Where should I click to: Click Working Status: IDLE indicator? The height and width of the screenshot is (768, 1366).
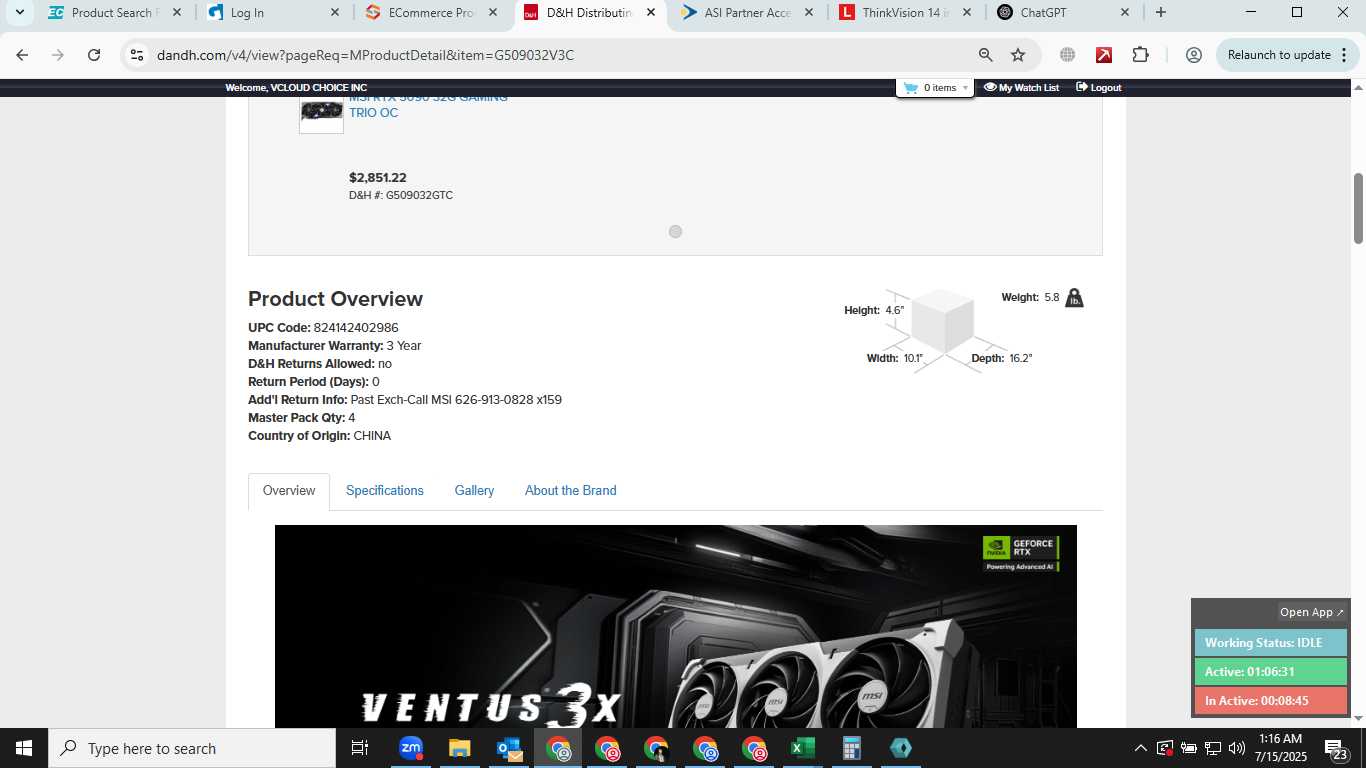1271,643
